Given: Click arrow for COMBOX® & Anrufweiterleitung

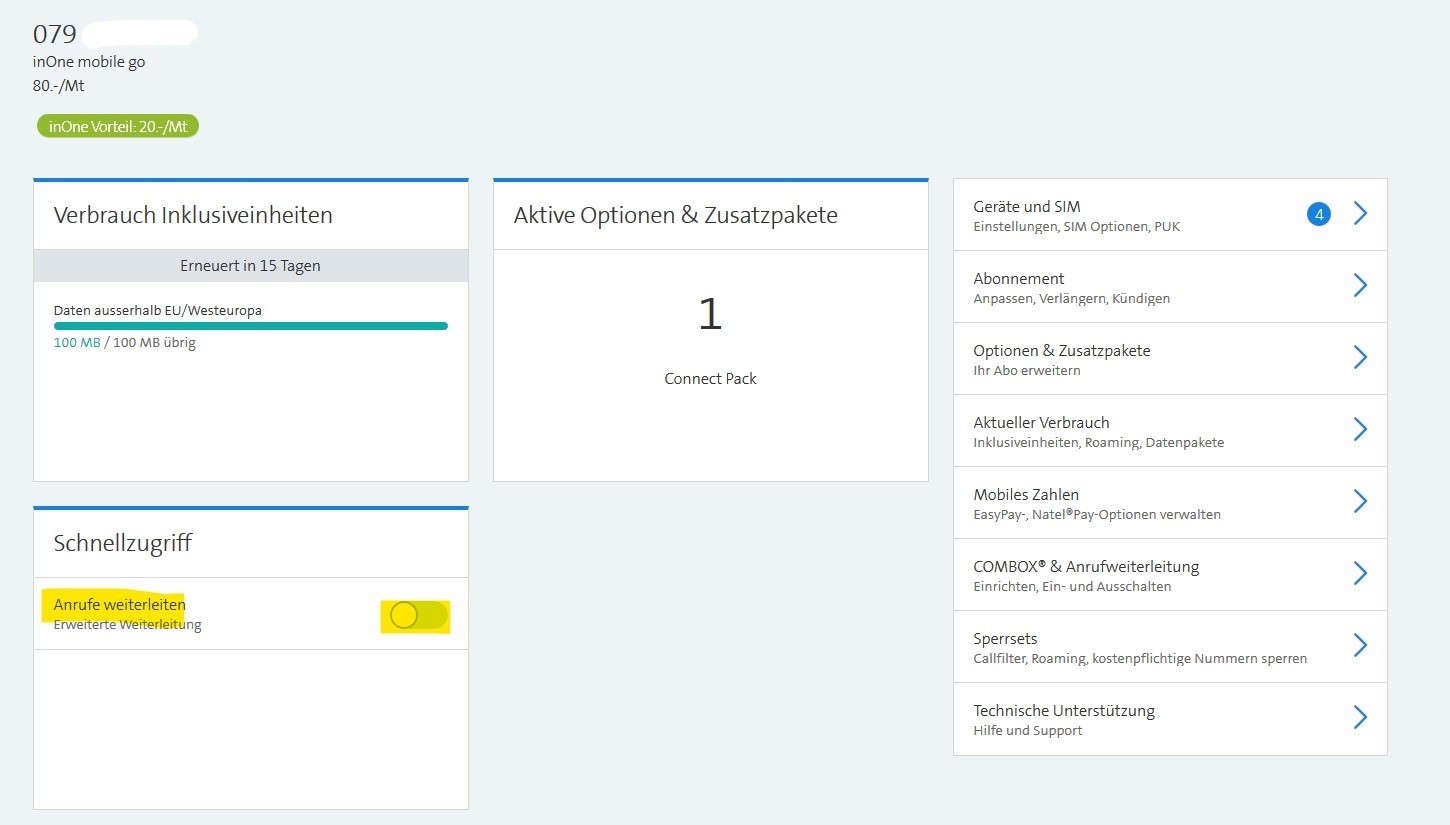Looking at the screenshot, I should coord(1359,574).
